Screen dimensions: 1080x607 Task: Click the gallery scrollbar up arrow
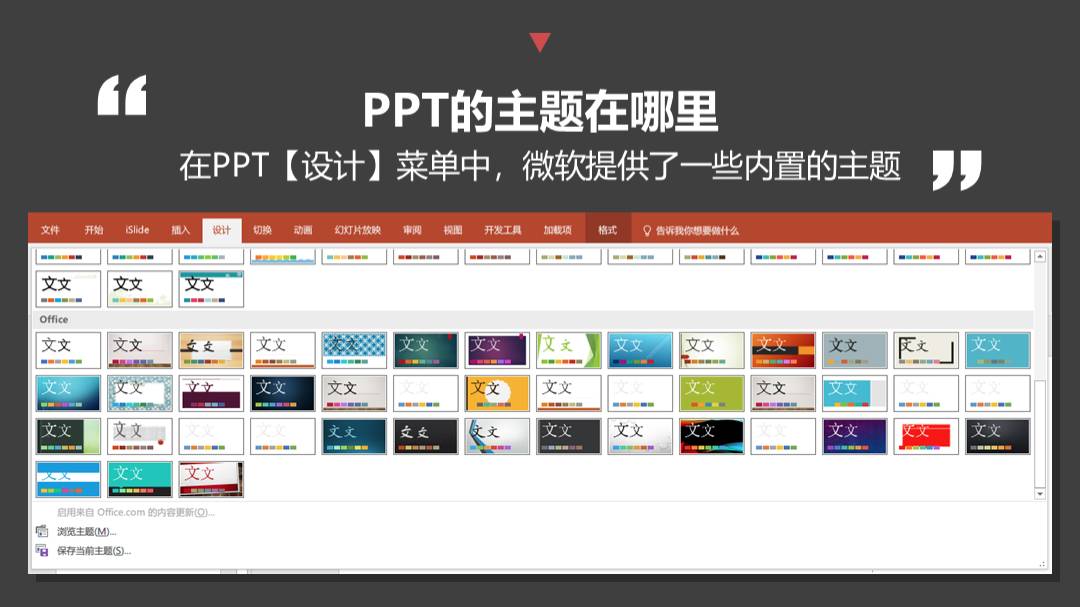point(1040,256)
